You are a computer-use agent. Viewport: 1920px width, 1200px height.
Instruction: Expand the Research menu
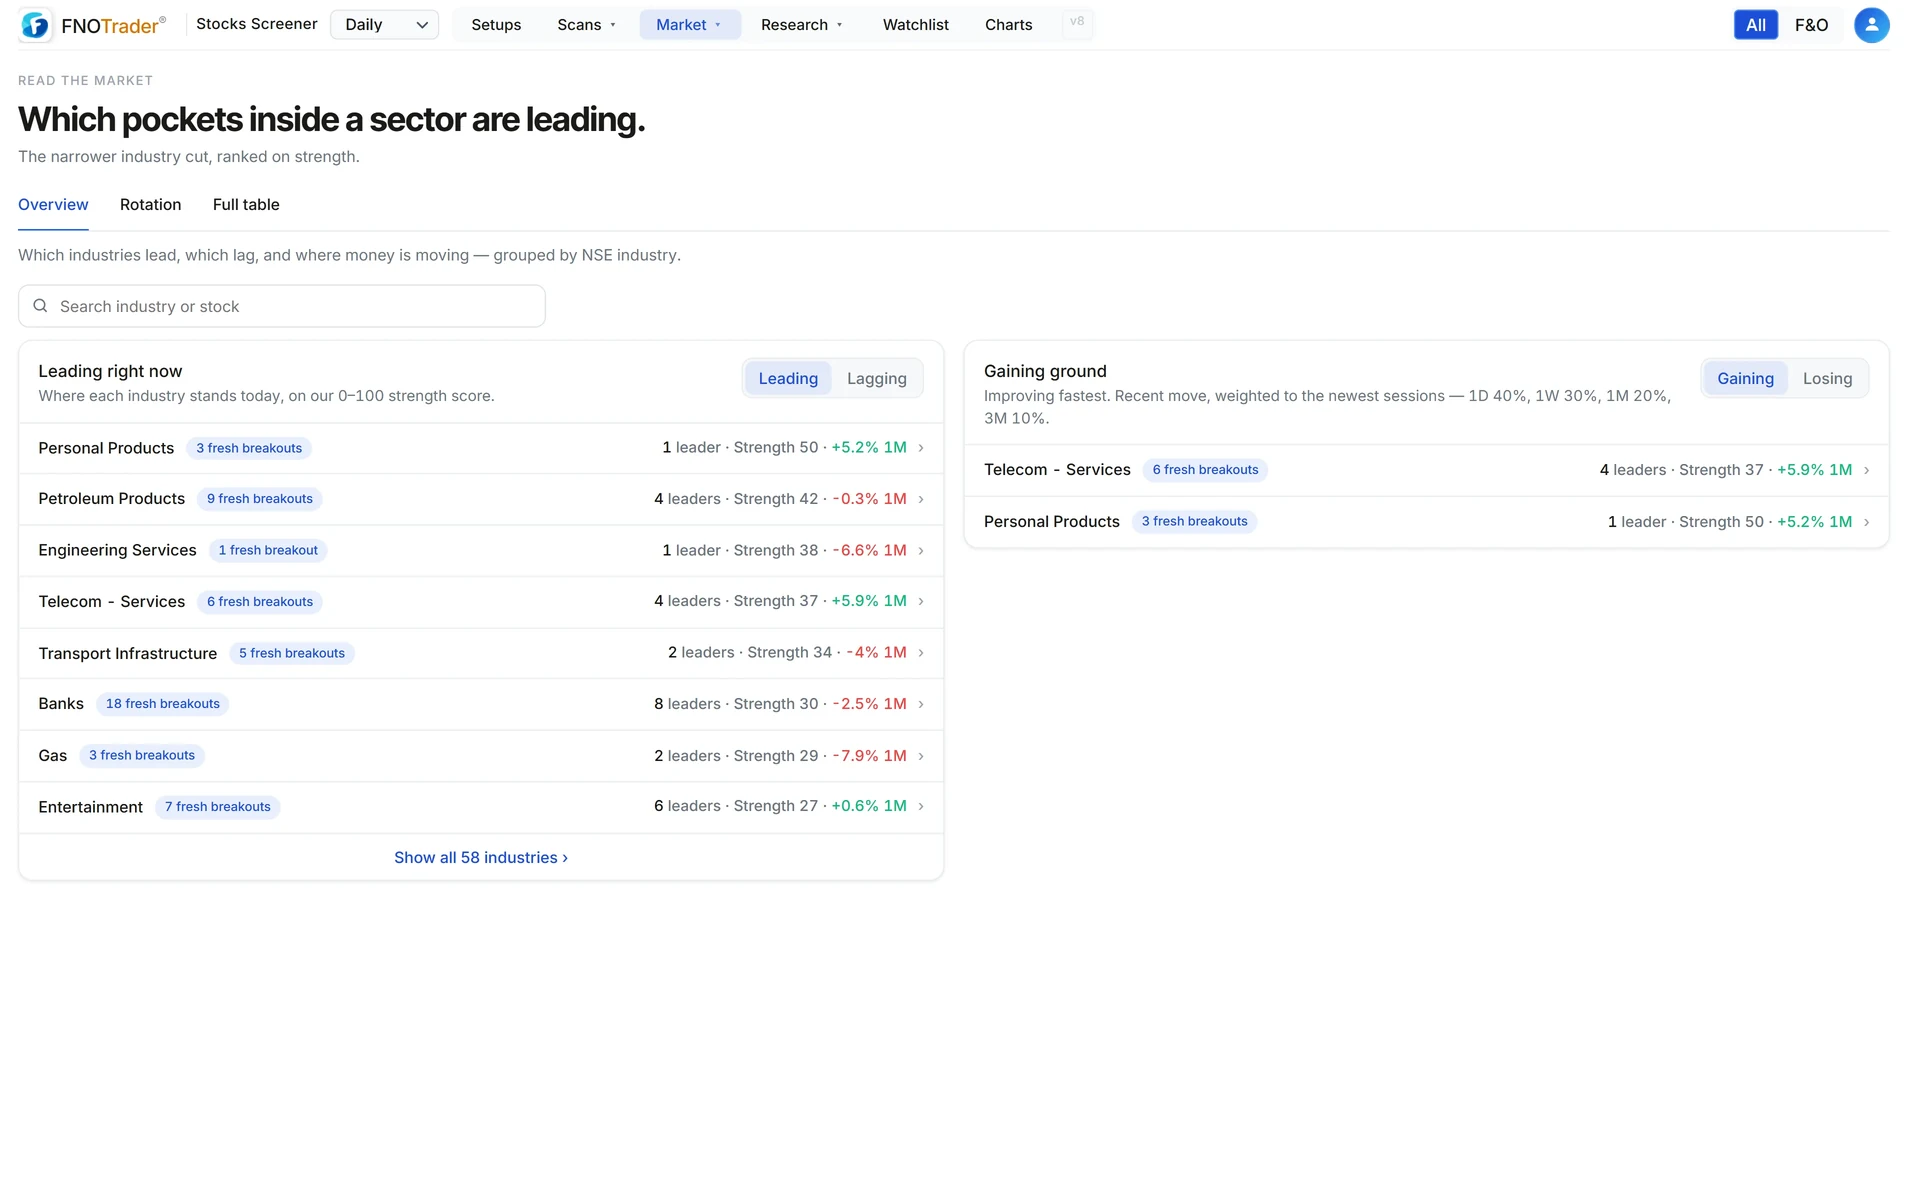tap(803, 25)
